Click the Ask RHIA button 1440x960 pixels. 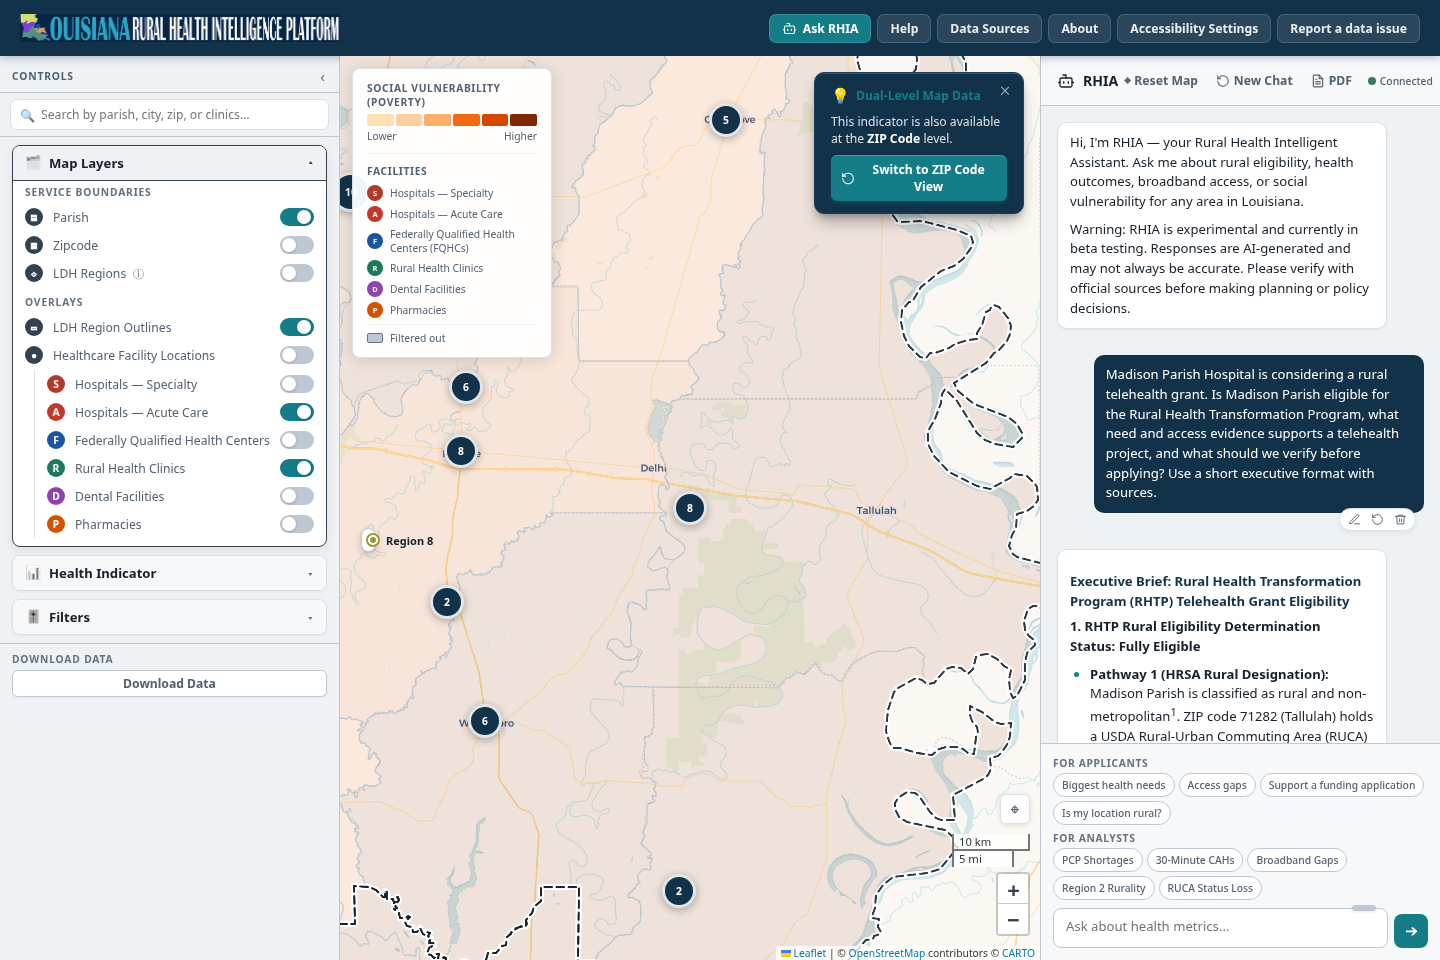[820, 28]
